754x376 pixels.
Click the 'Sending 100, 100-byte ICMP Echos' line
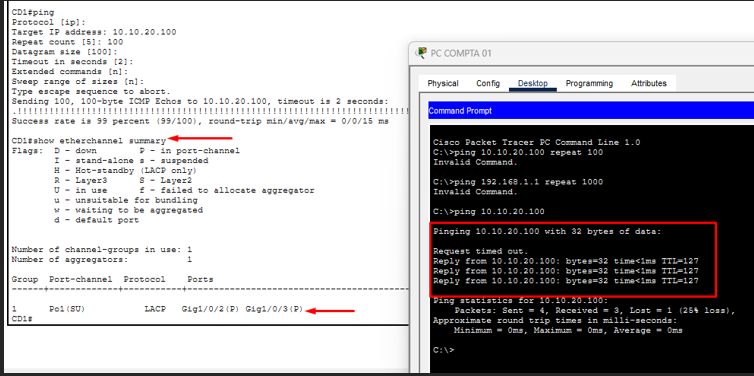click(200, 101)
